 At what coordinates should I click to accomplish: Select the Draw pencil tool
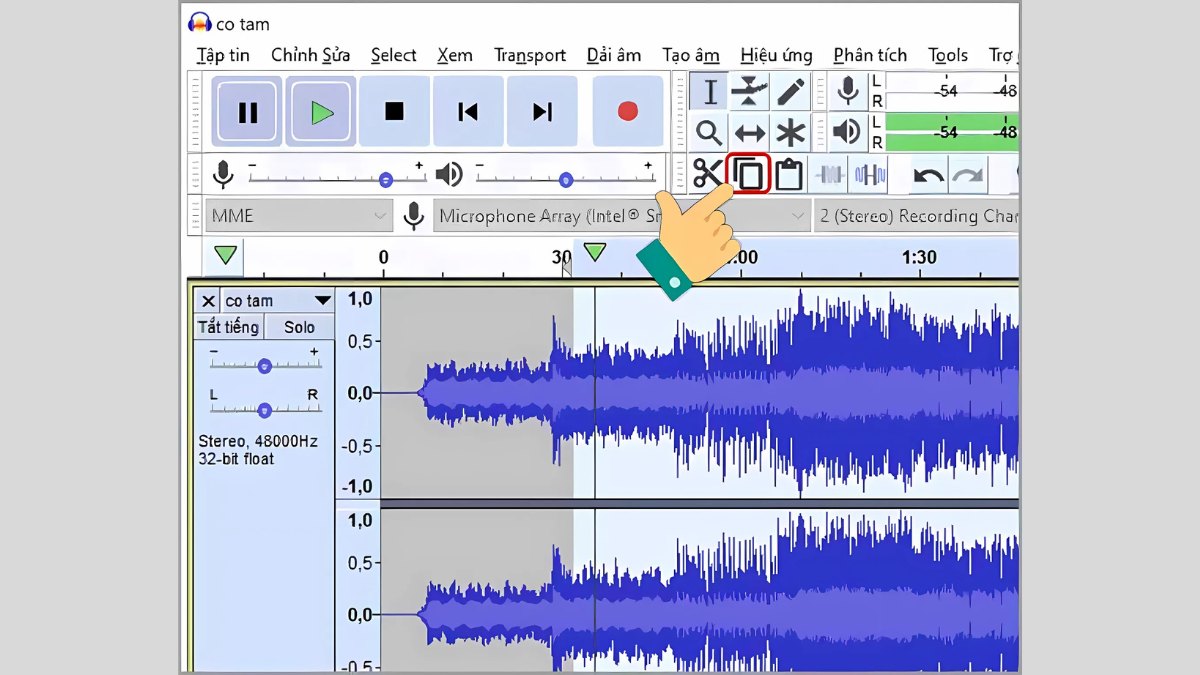[x=790, y=92]
